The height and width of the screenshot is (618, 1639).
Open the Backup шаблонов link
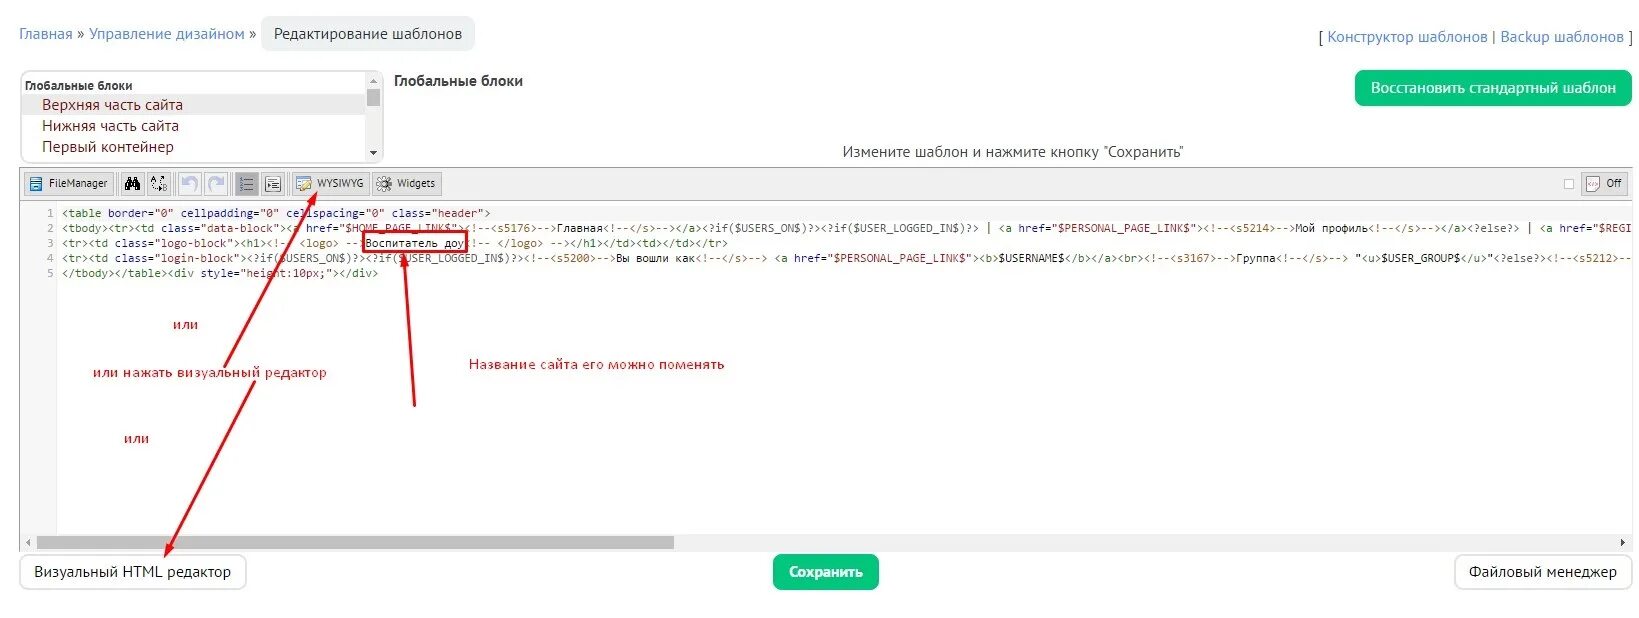(x=1562, y=37)
